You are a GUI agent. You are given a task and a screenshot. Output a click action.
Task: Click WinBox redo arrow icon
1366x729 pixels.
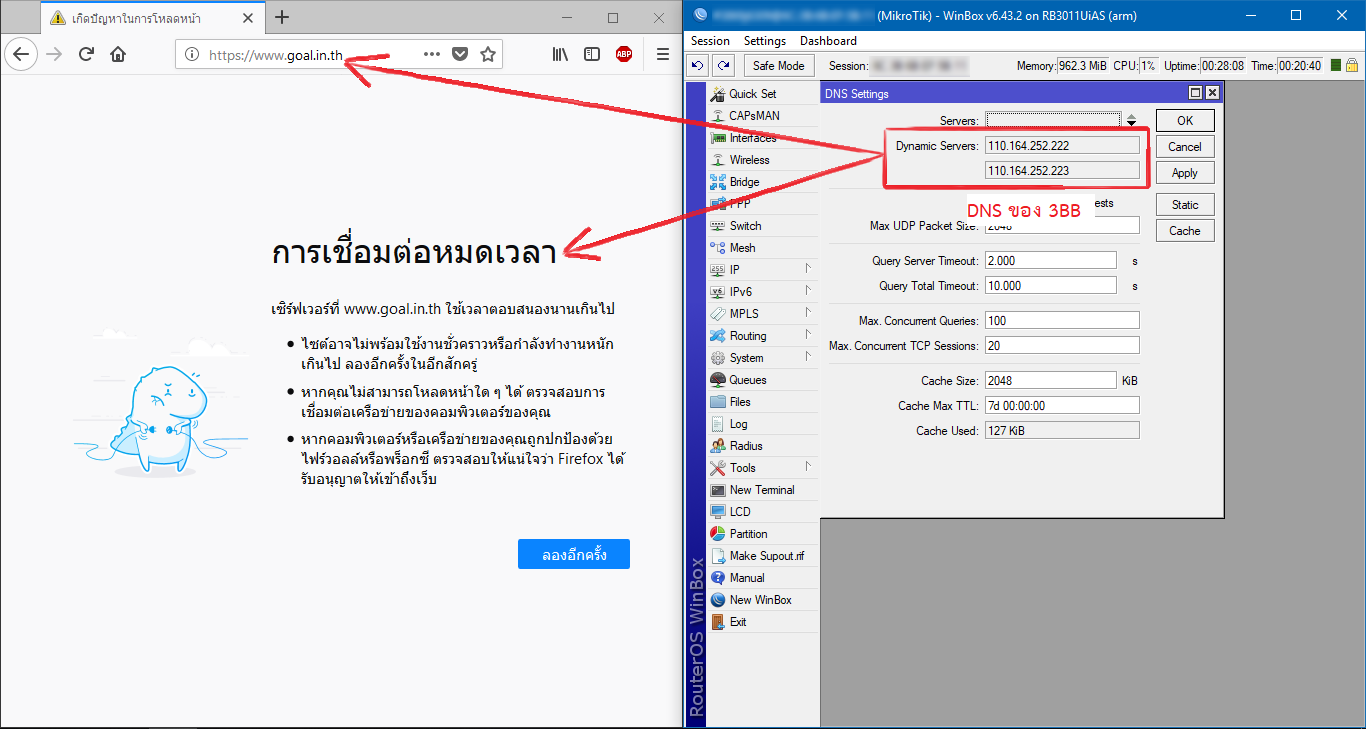(723, 65)
